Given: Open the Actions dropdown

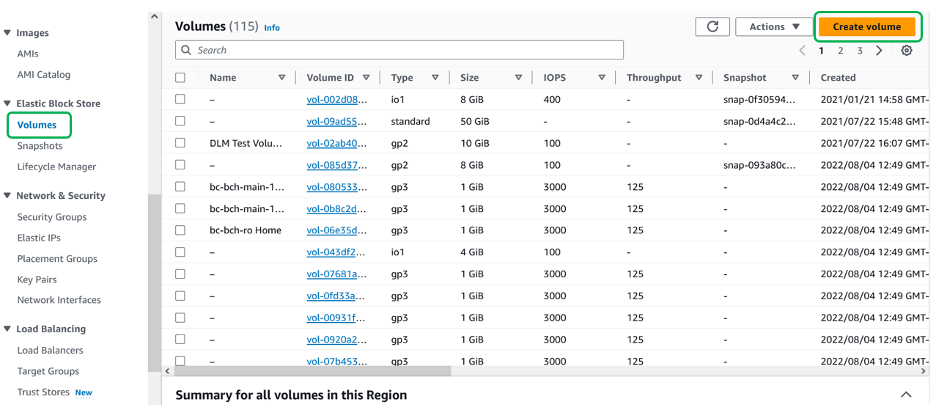Looking at the screenshot, I should click(774, 27).
